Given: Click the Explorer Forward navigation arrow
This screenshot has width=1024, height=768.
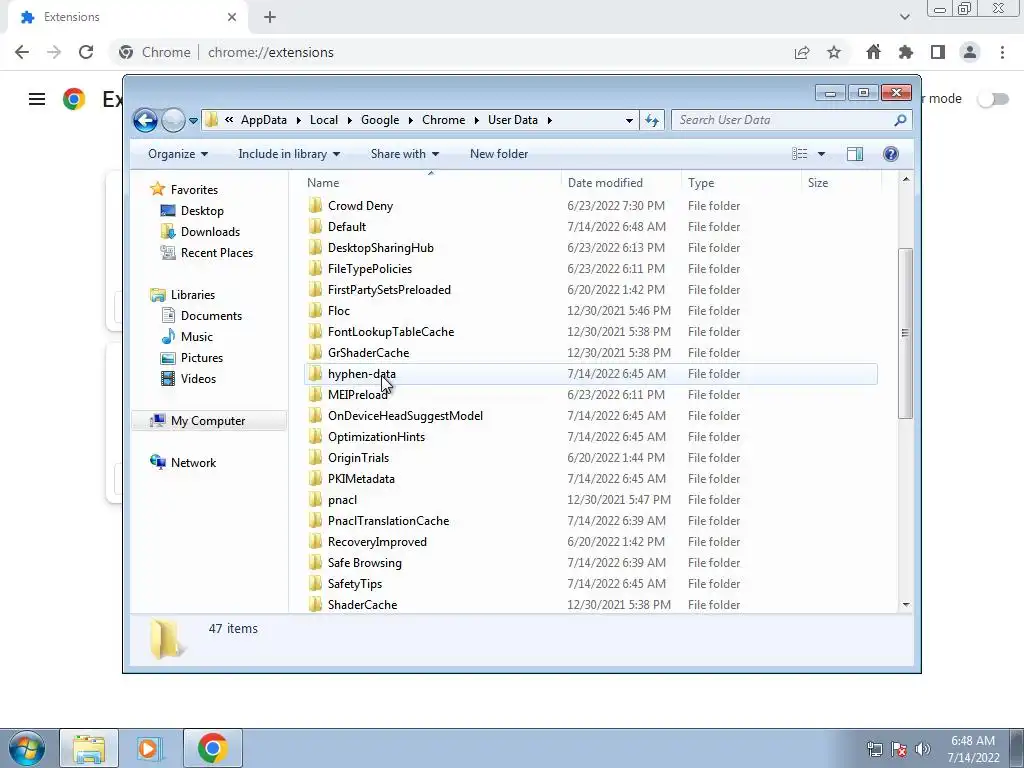Looking at the screenshot, I should [x=173, y=120].
